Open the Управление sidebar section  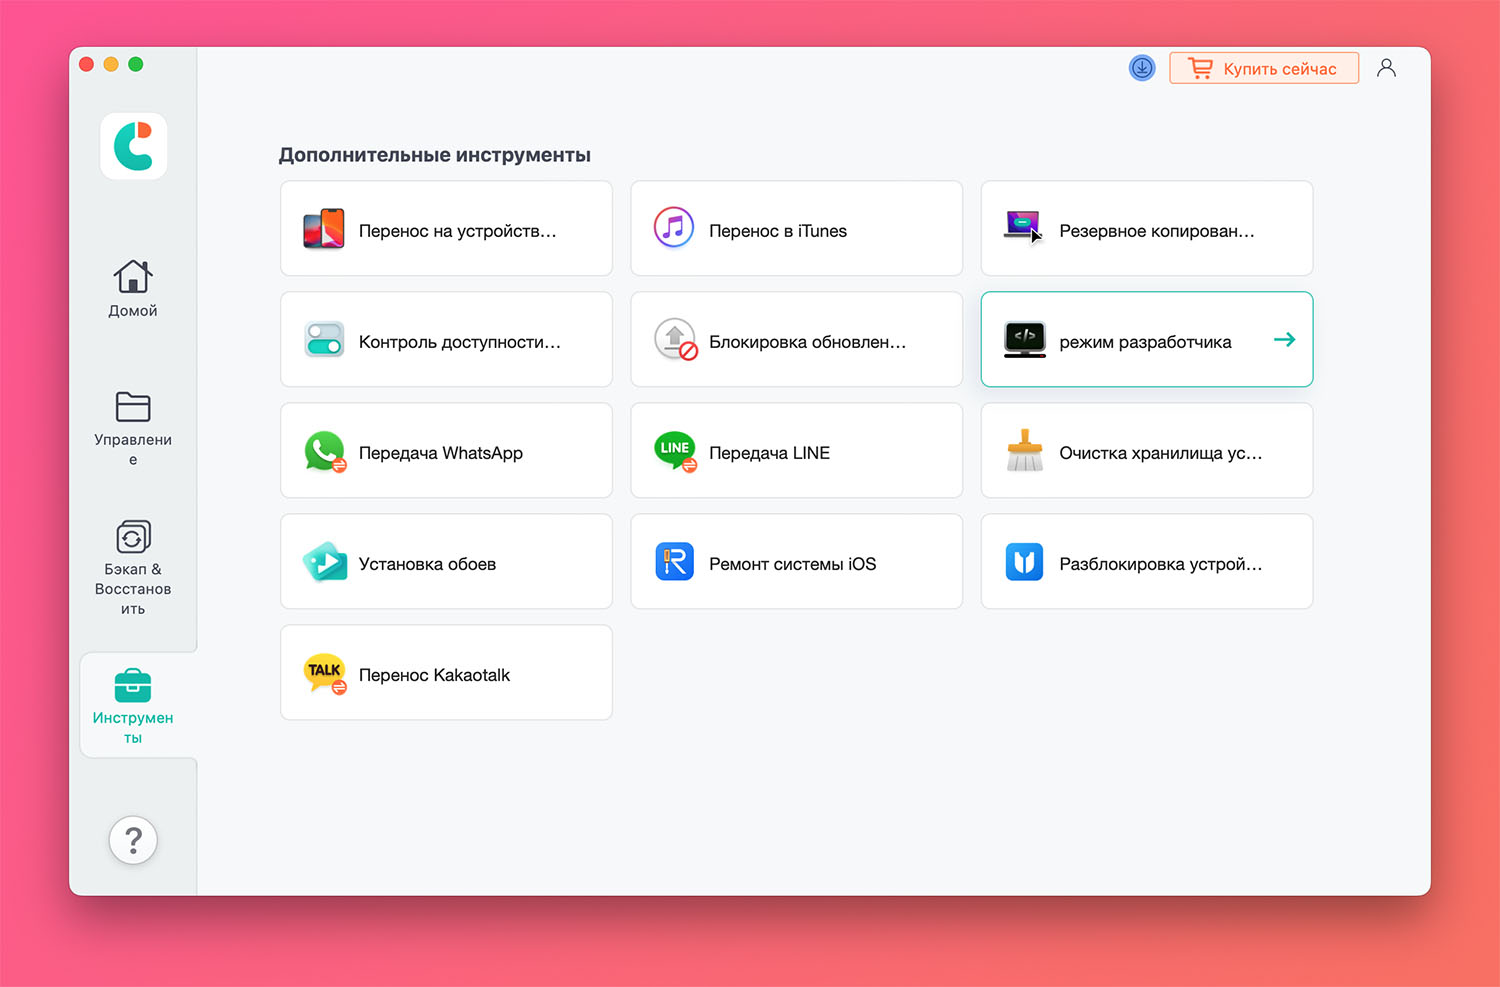coord(133,429)
